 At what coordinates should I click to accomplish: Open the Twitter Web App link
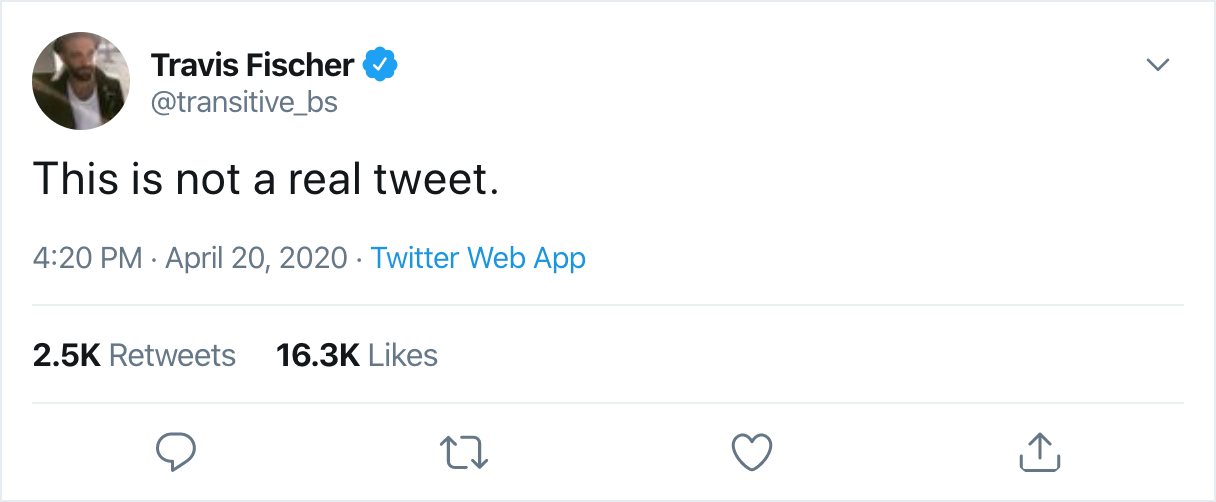coord(478,258)
